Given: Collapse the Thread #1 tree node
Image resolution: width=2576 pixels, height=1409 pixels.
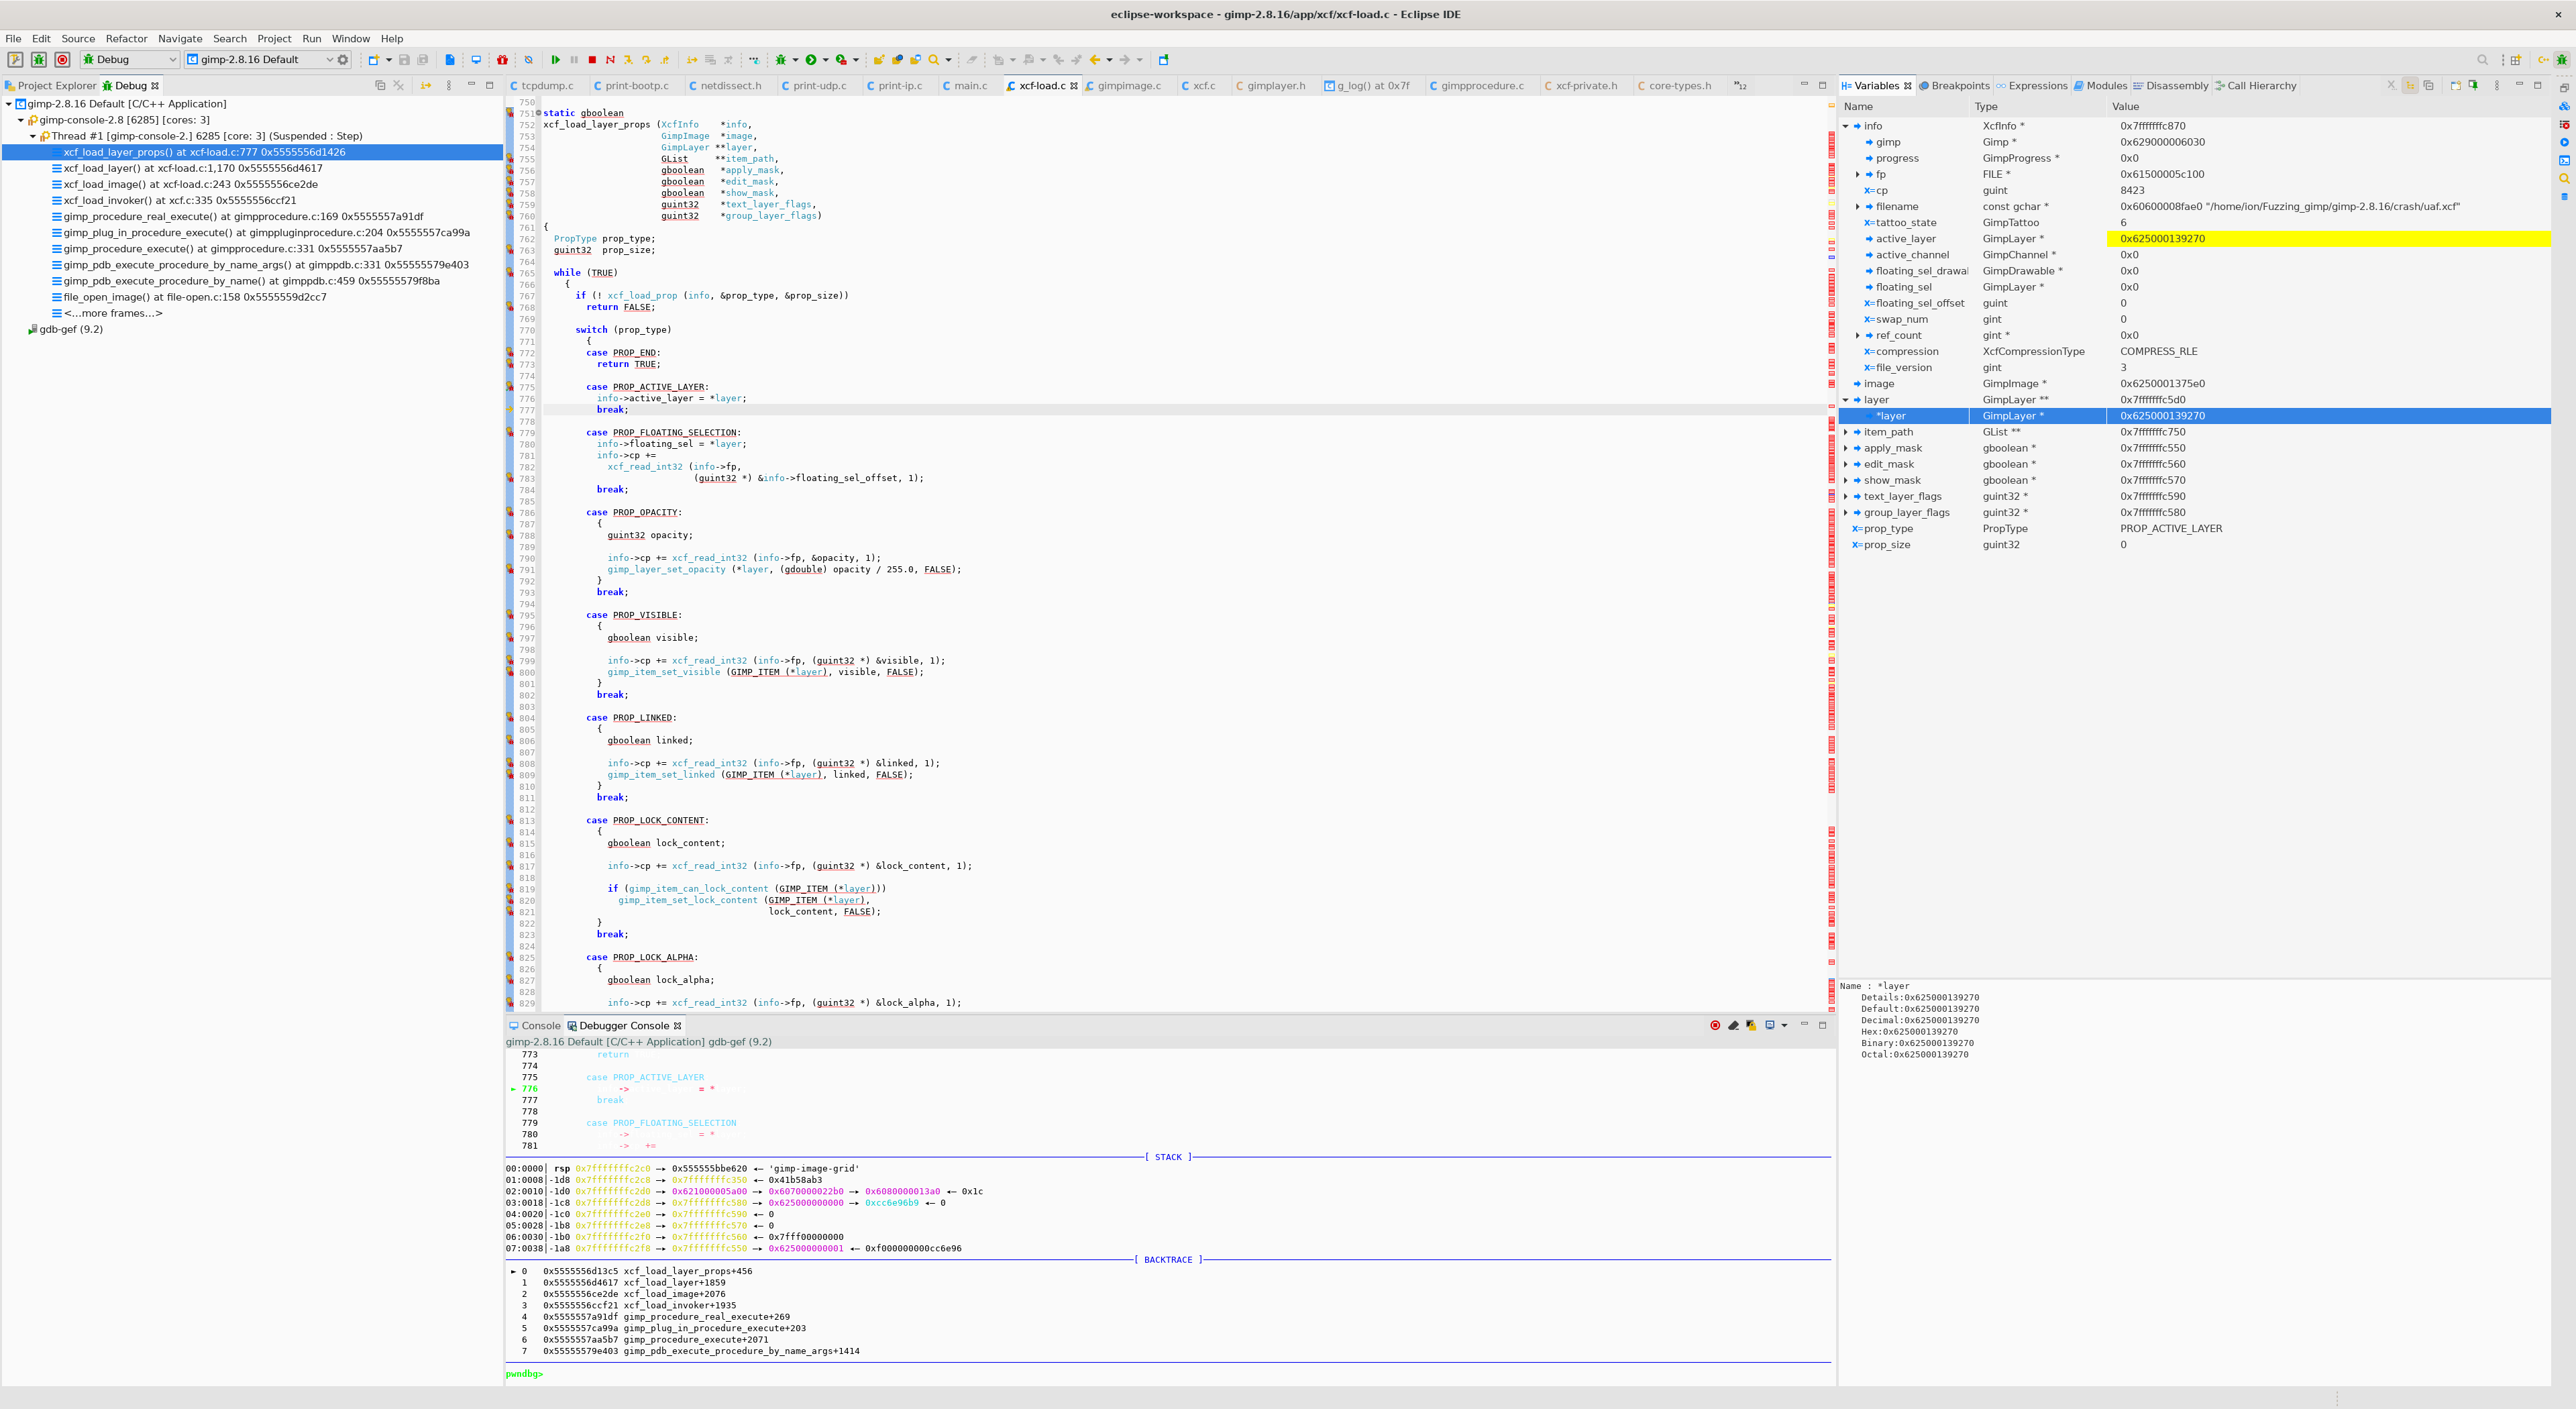Looking at the screenshot, I should pyautogui.click(x=32, y=136).
